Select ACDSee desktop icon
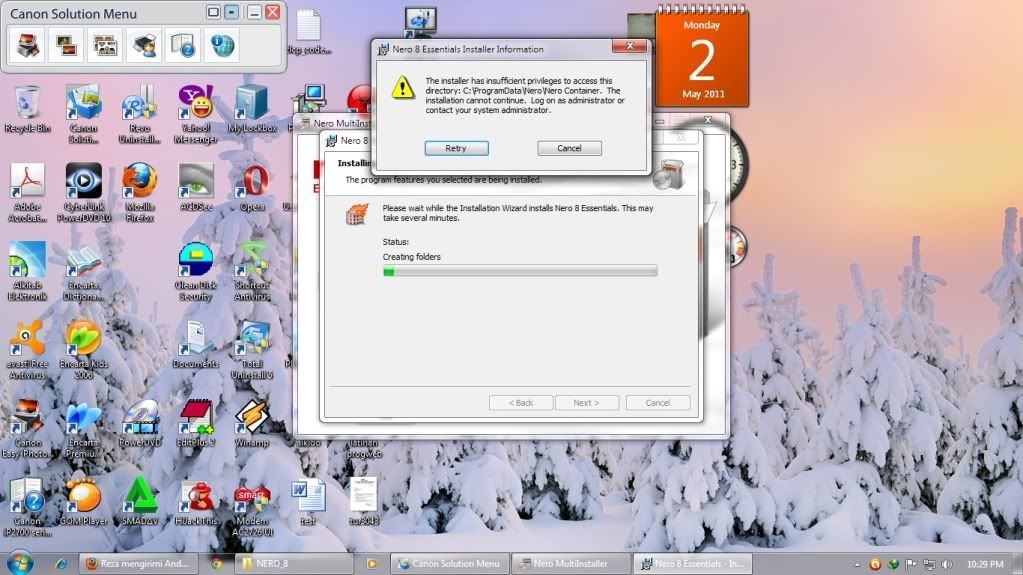Screen dimensions: 1023x575 196,188
